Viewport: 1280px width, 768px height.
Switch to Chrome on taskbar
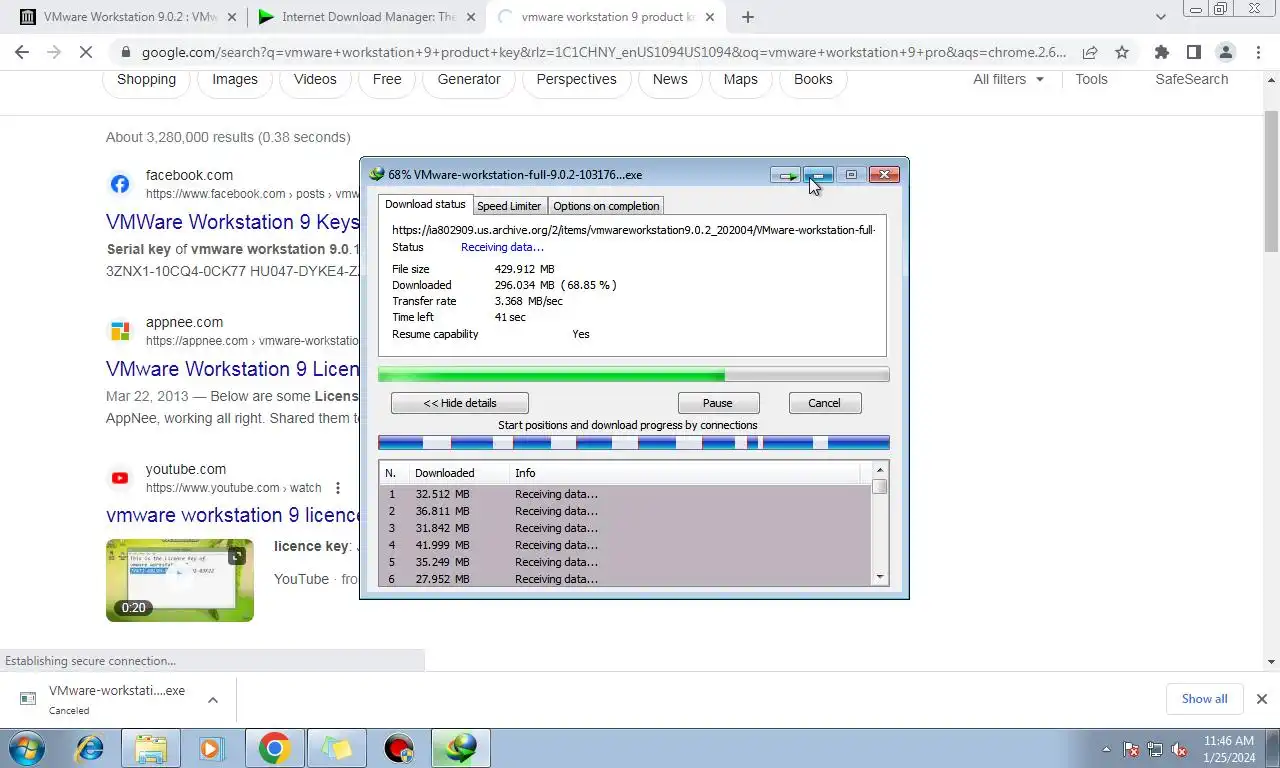274,748
